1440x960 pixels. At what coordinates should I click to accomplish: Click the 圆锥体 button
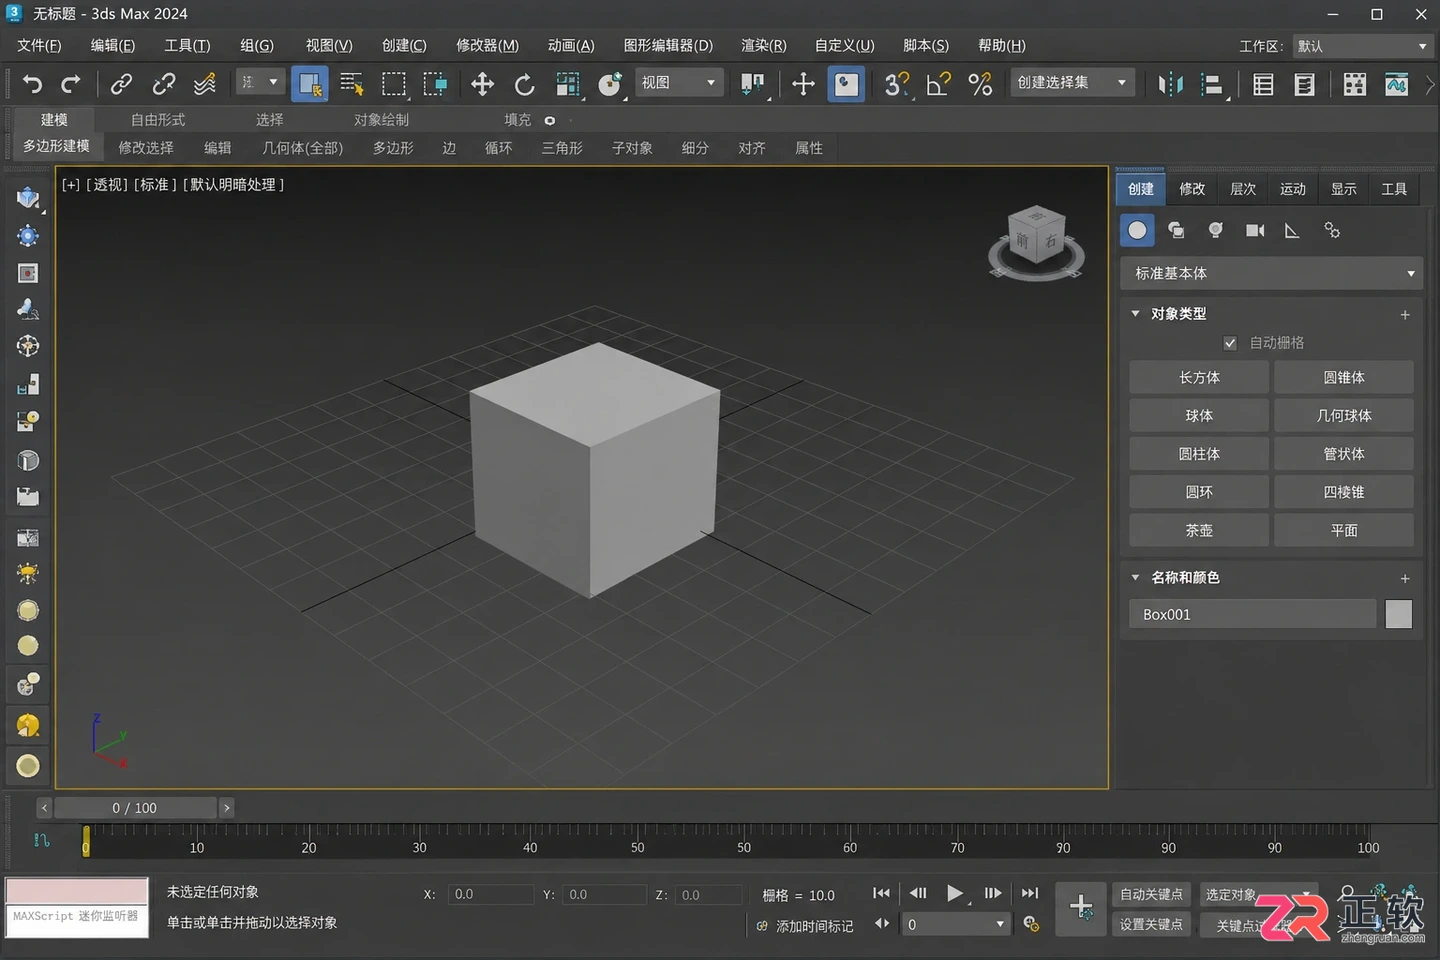(1344, 377)
